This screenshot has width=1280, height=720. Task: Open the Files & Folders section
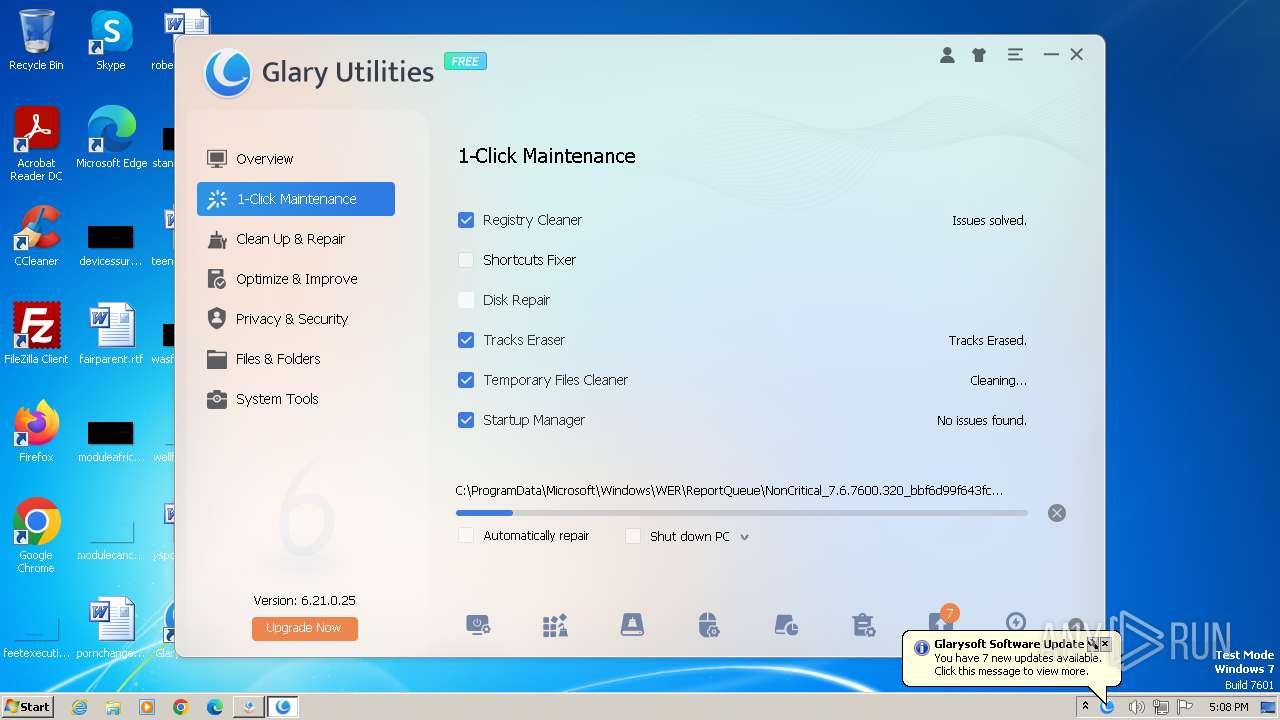tap(296, 359)
